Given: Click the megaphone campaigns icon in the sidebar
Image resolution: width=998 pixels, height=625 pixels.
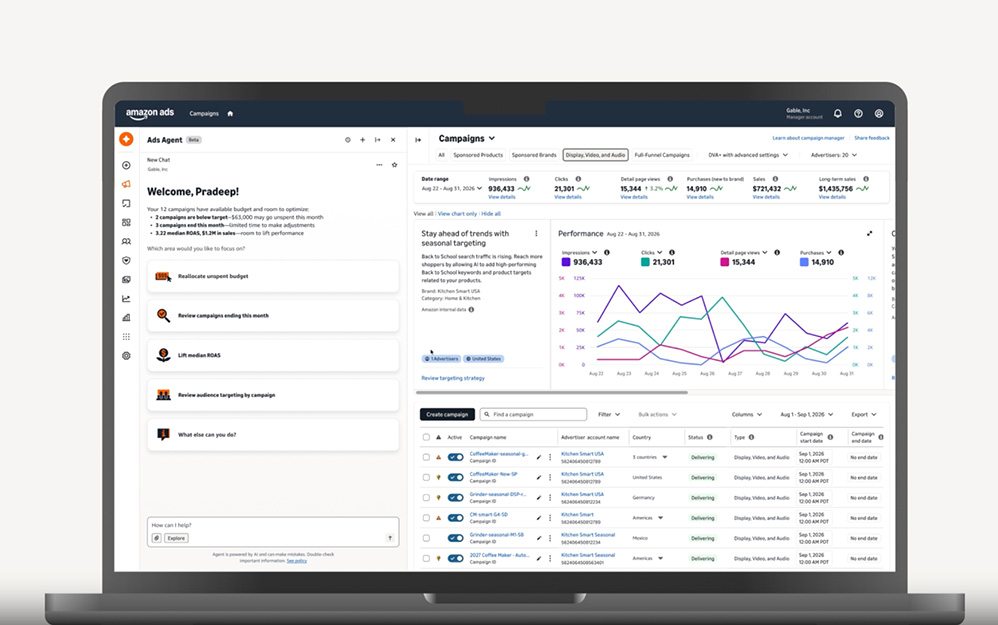Looking at the screenshot, I should click(126, 184).
